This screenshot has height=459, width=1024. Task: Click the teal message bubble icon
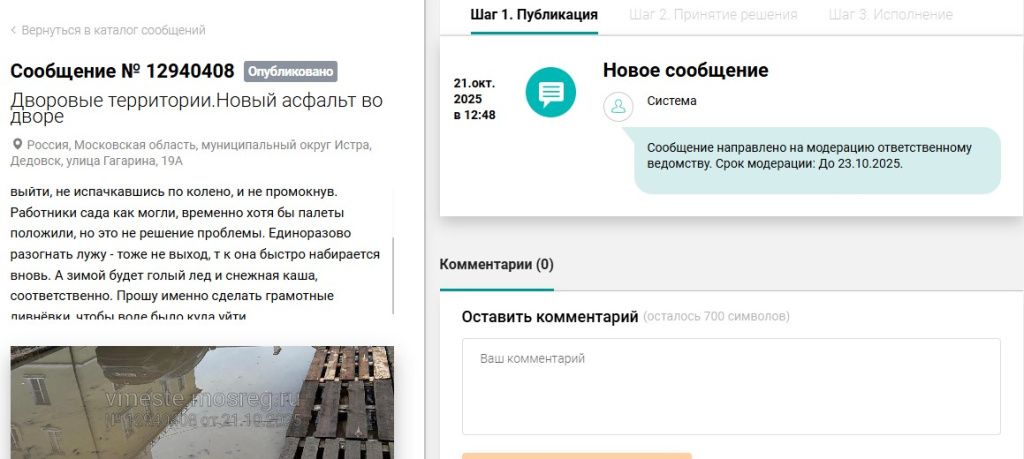[x=551, y=92]
